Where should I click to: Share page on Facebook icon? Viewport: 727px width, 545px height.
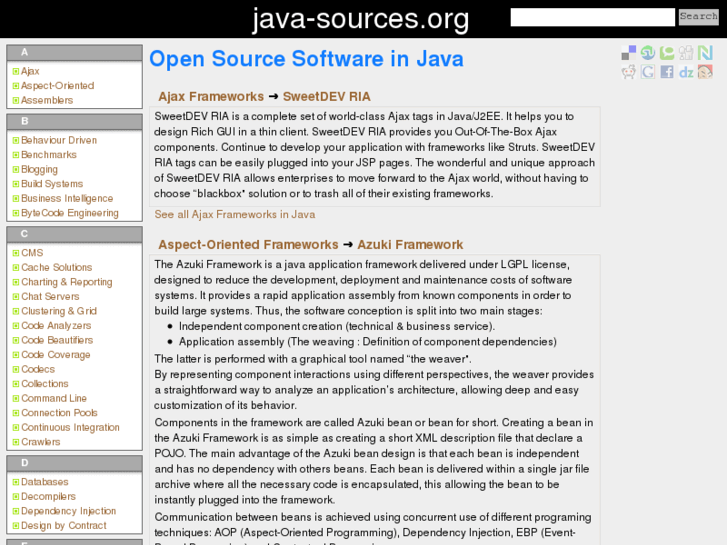(x=667, y=71)
